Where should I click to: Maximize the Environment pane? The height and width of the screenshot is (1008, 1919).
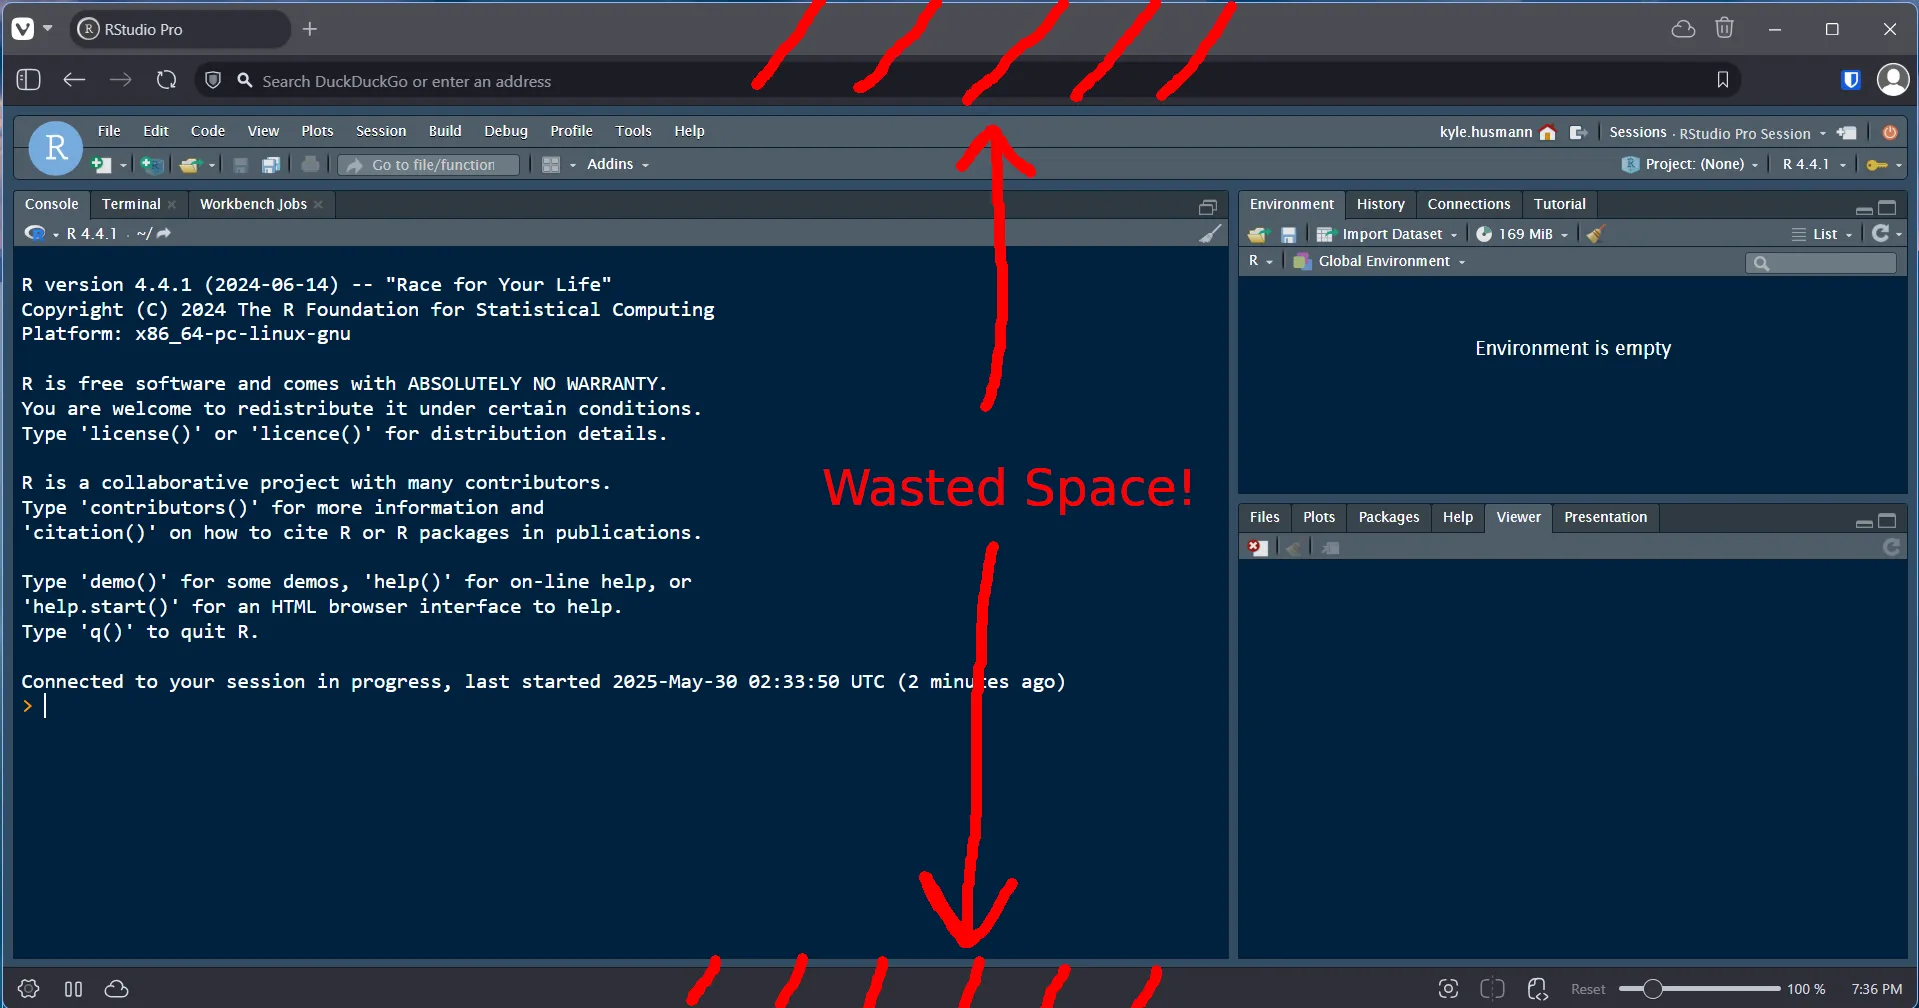coord(1887,208)
